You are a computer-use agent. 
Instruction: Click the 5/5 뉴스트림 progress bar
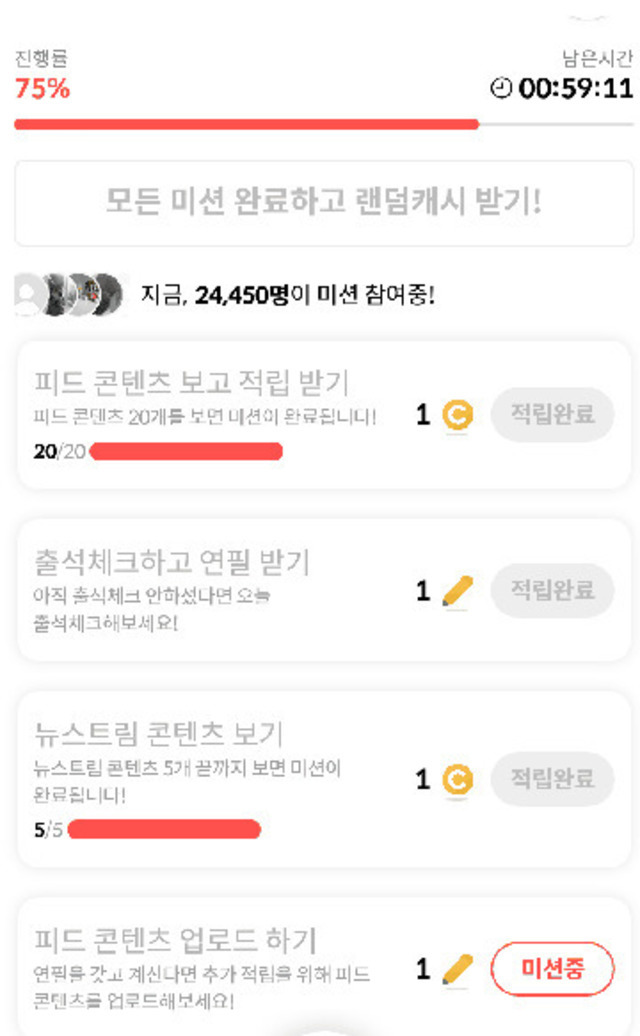(x=164, y=830)
